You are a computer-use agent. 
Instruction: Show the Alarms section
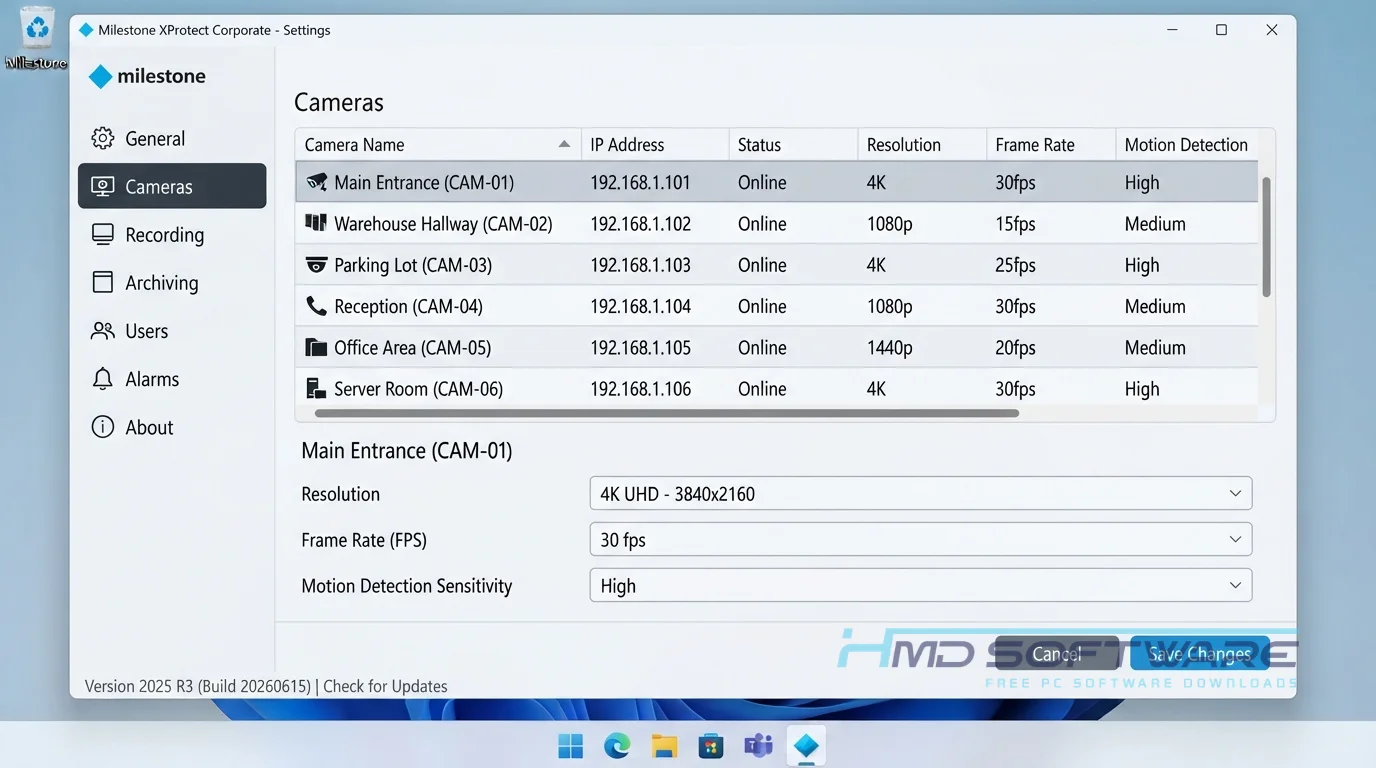tap(172, 378)
